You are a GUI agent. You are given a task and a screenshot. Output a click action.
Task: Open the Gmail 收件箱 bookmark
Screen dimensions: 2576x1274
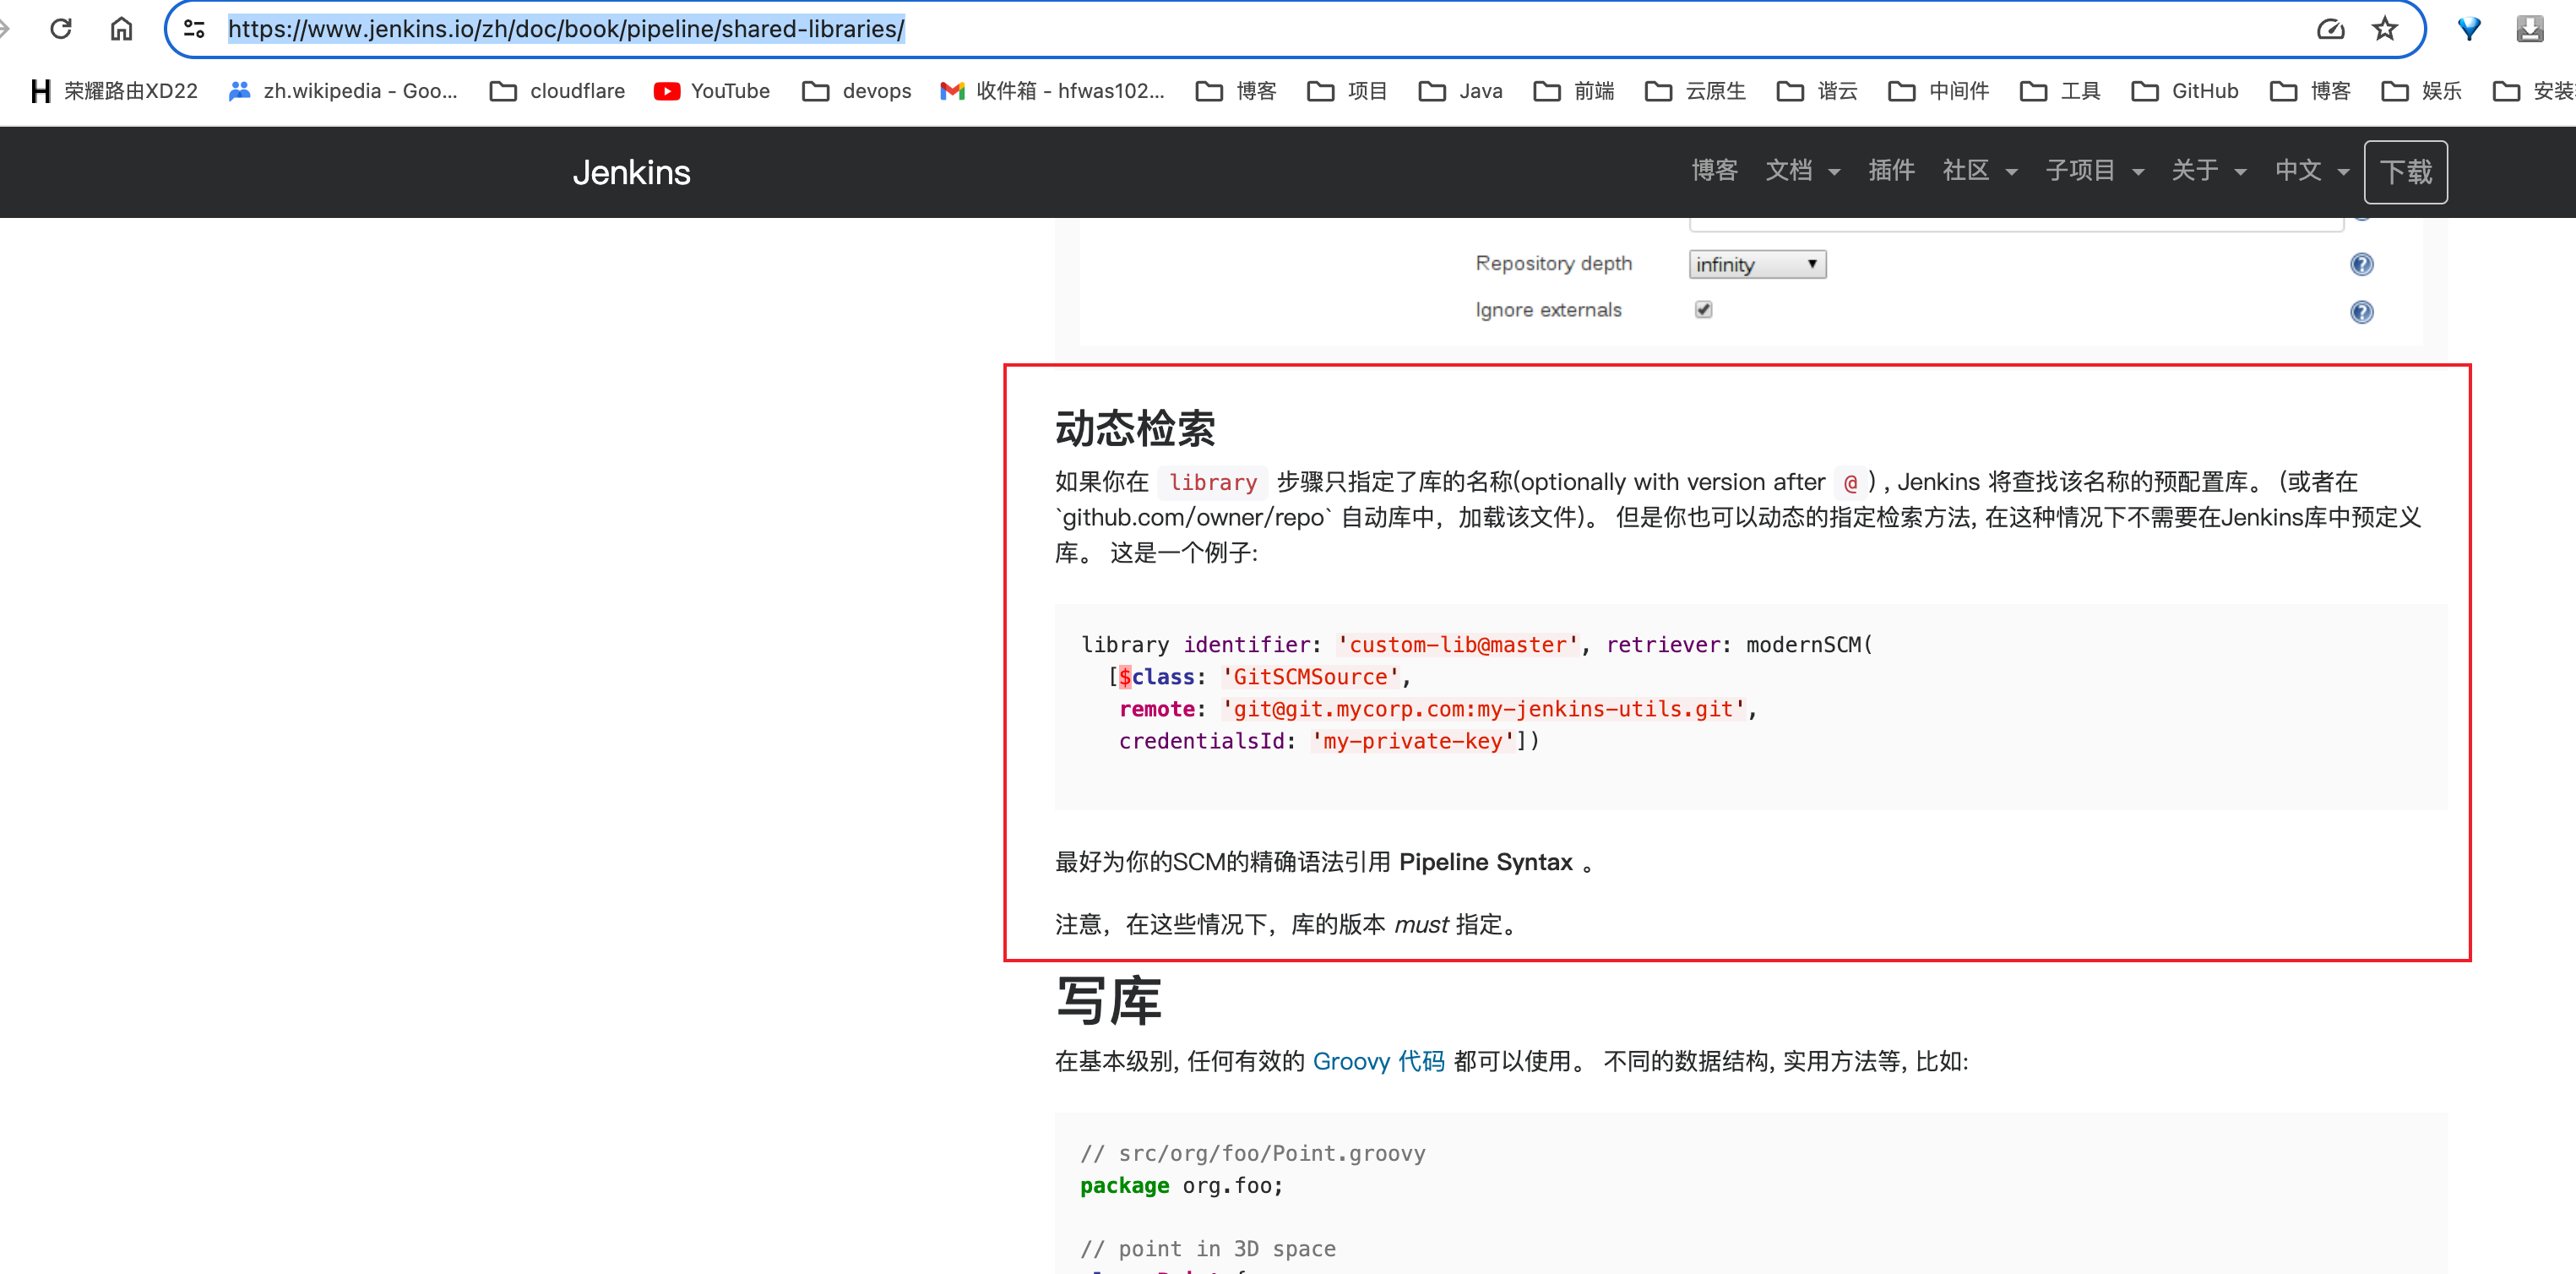1052,91
